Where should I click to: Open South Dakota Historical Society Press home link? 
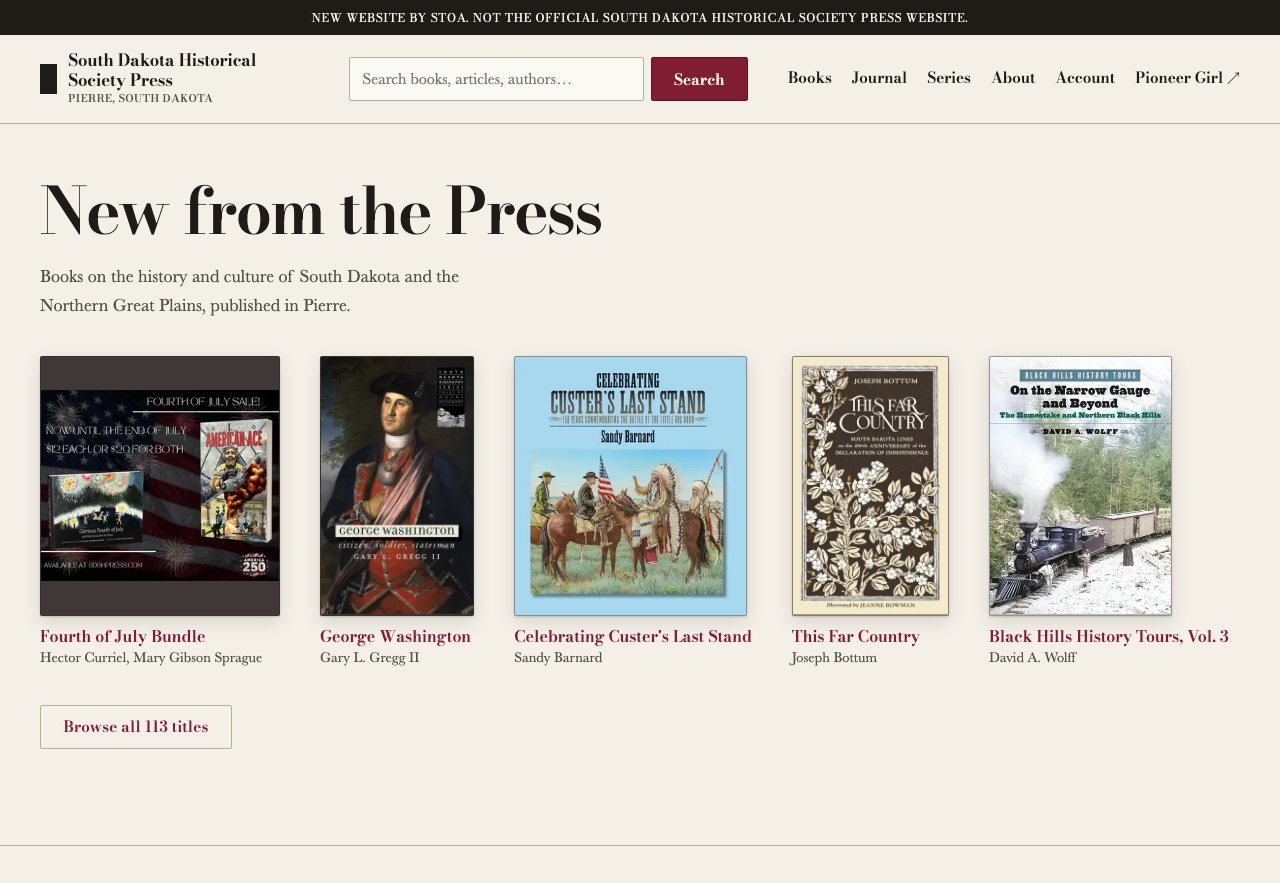[x=148, y=78]
